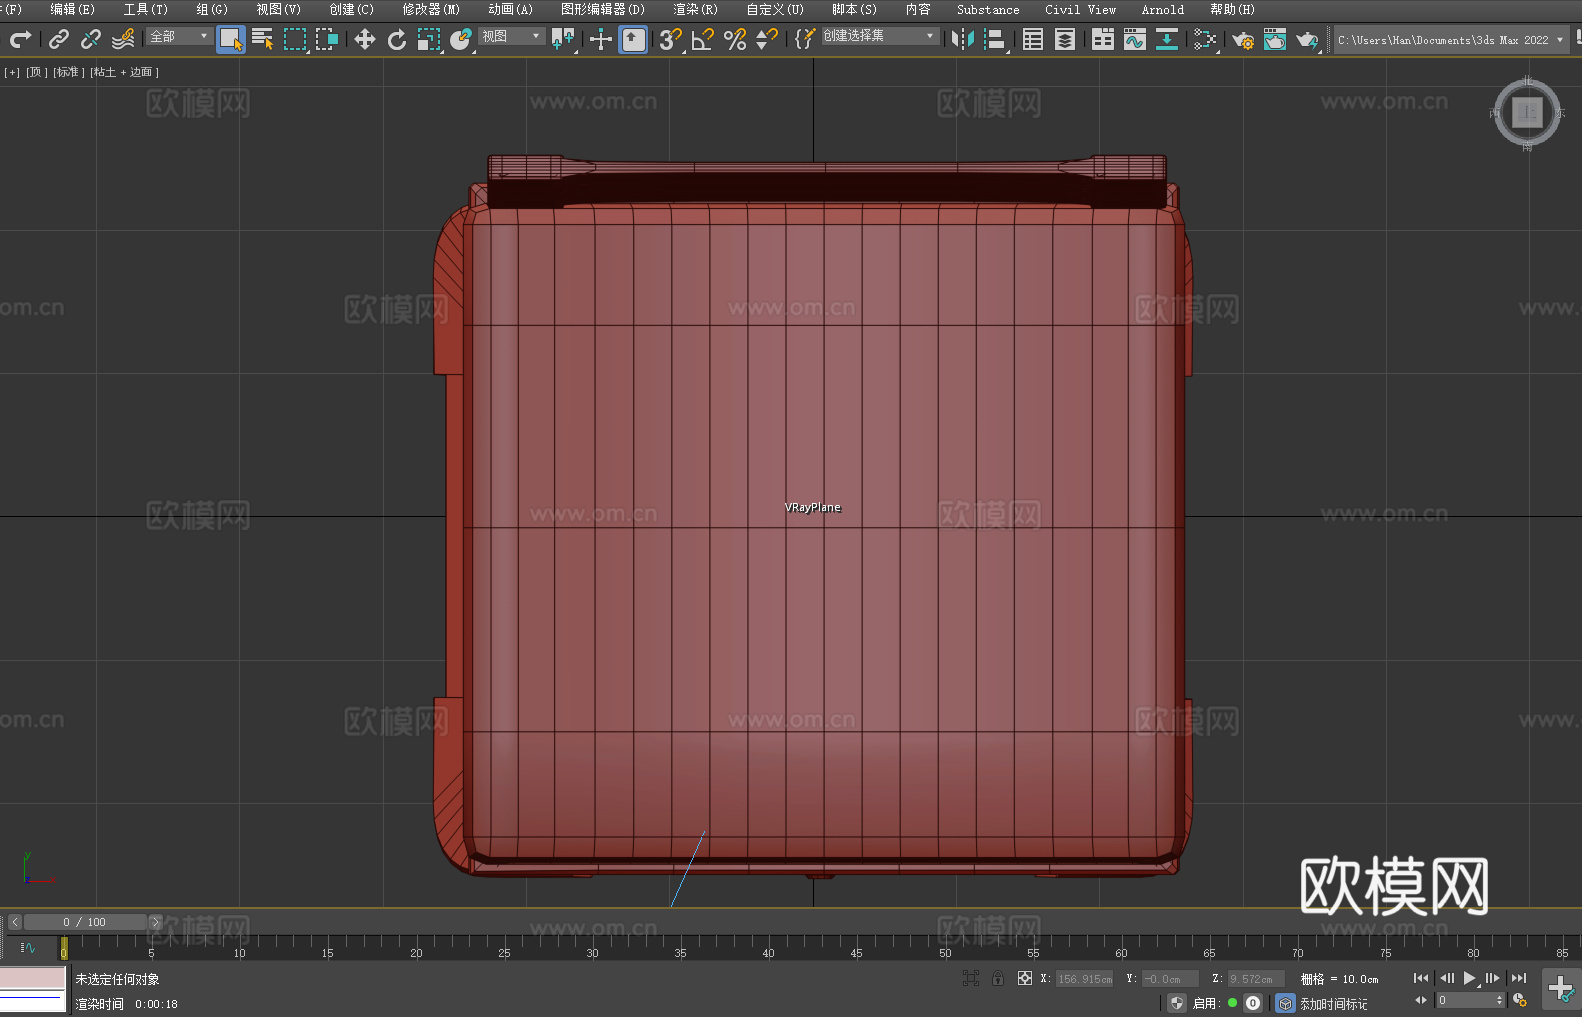Open Mini Curve Editor icon
Screen dimensions: 1582x1017
tap(28, 947)
